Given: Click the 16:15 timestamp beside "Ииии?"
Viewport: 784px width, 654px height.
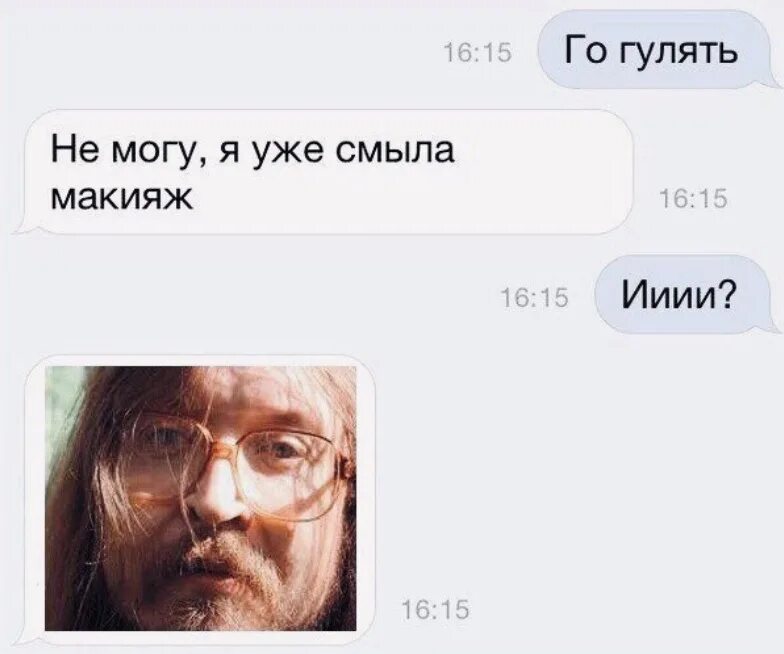Looking at the screenshot, I should (x=535, y=298).
